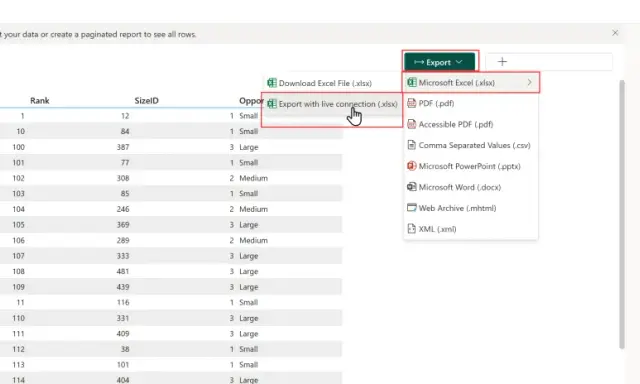The image size is (640, 384).
Task: Click SizeID cell 333
Action: pyautogui.click(x=123, y=256)
